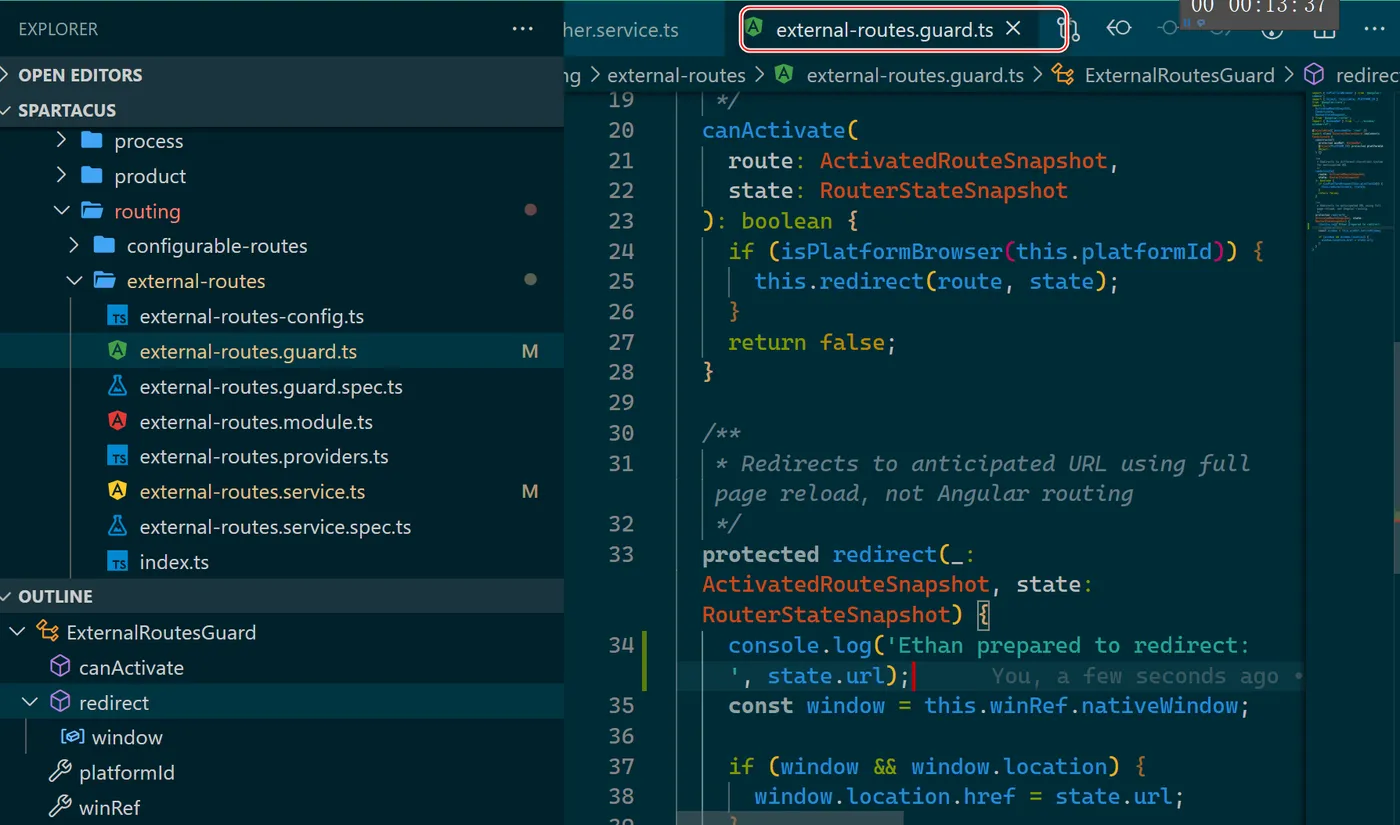Collapse the SPARTACUS section
1400x825 pixels.
(x=282, y=109)
